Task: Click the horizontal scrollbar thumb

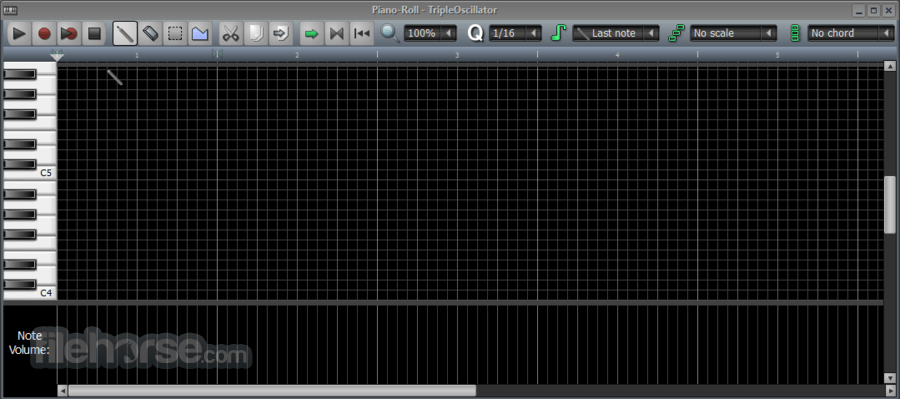Action: pos(272,390)
